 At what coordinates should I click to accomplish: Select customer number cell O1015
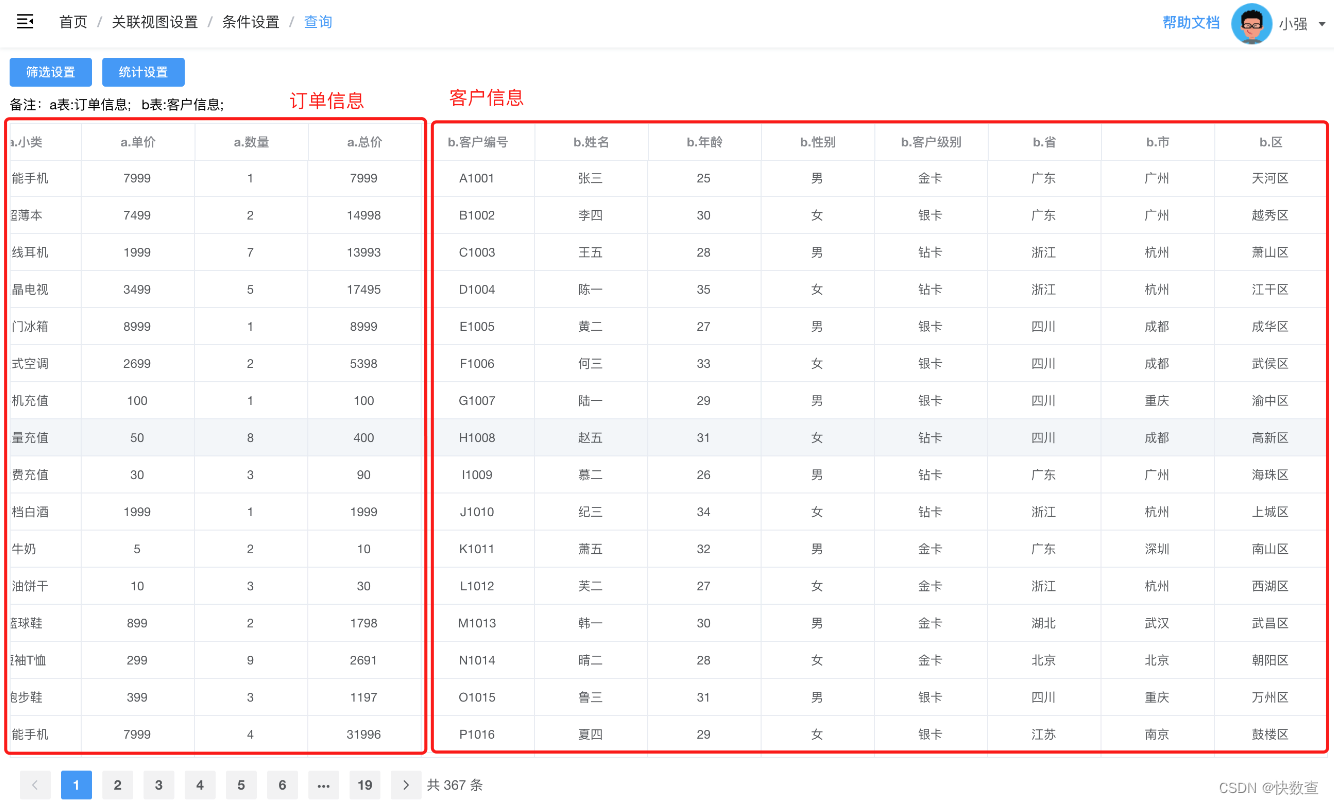tap(477, 696)
